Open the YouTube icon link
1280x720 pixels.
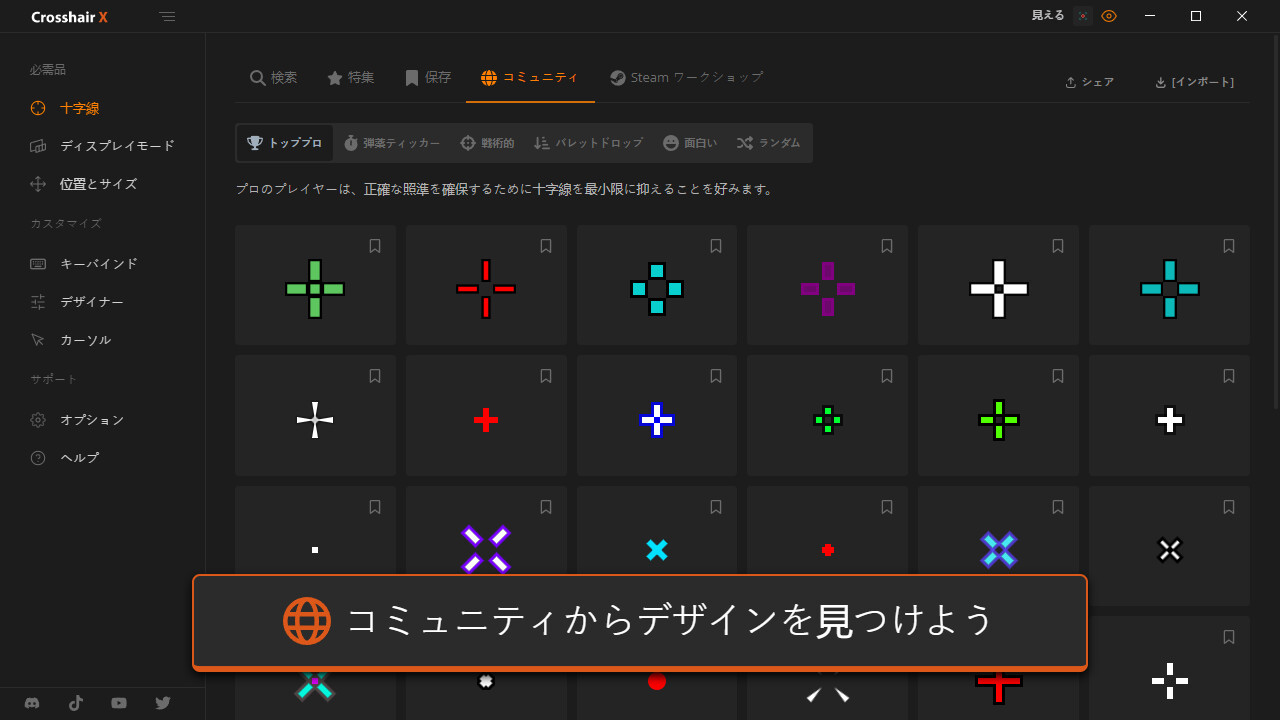click(x=119, y=703)
